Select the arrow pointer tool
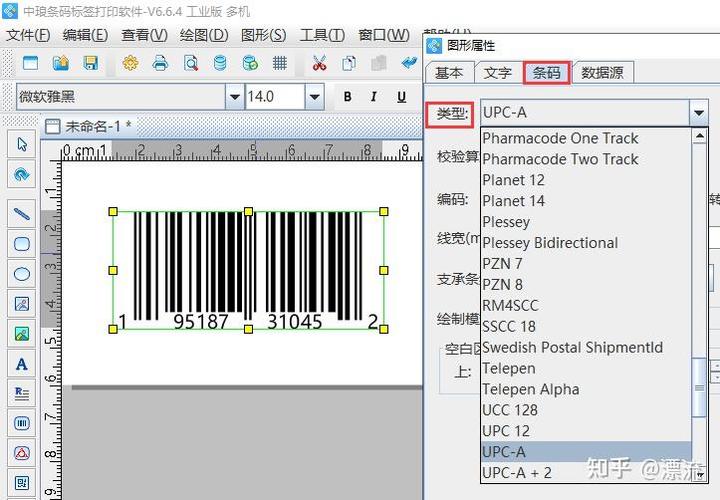720x500 pixels. coord(22,144)
